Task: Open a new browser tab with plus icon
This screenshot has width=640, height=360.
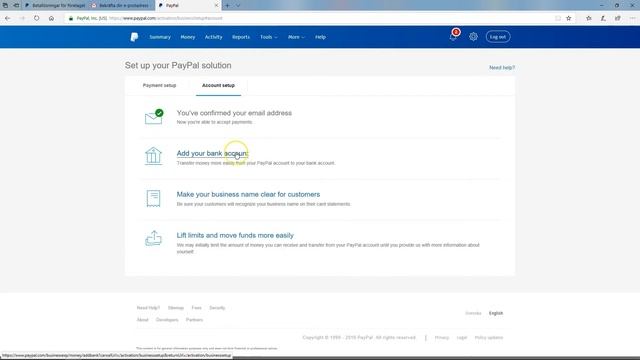Action: tap(227, 5)
